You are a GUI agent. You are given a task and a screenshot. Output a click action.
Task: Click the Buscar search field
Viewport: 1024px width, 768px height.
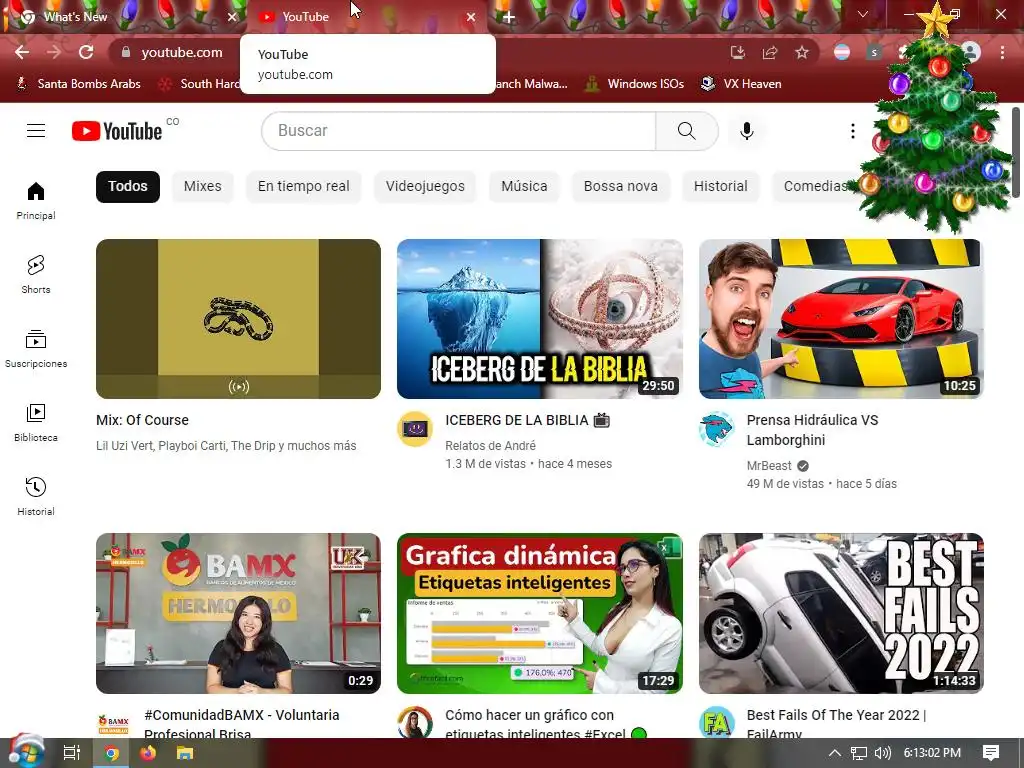coord(458,131)
